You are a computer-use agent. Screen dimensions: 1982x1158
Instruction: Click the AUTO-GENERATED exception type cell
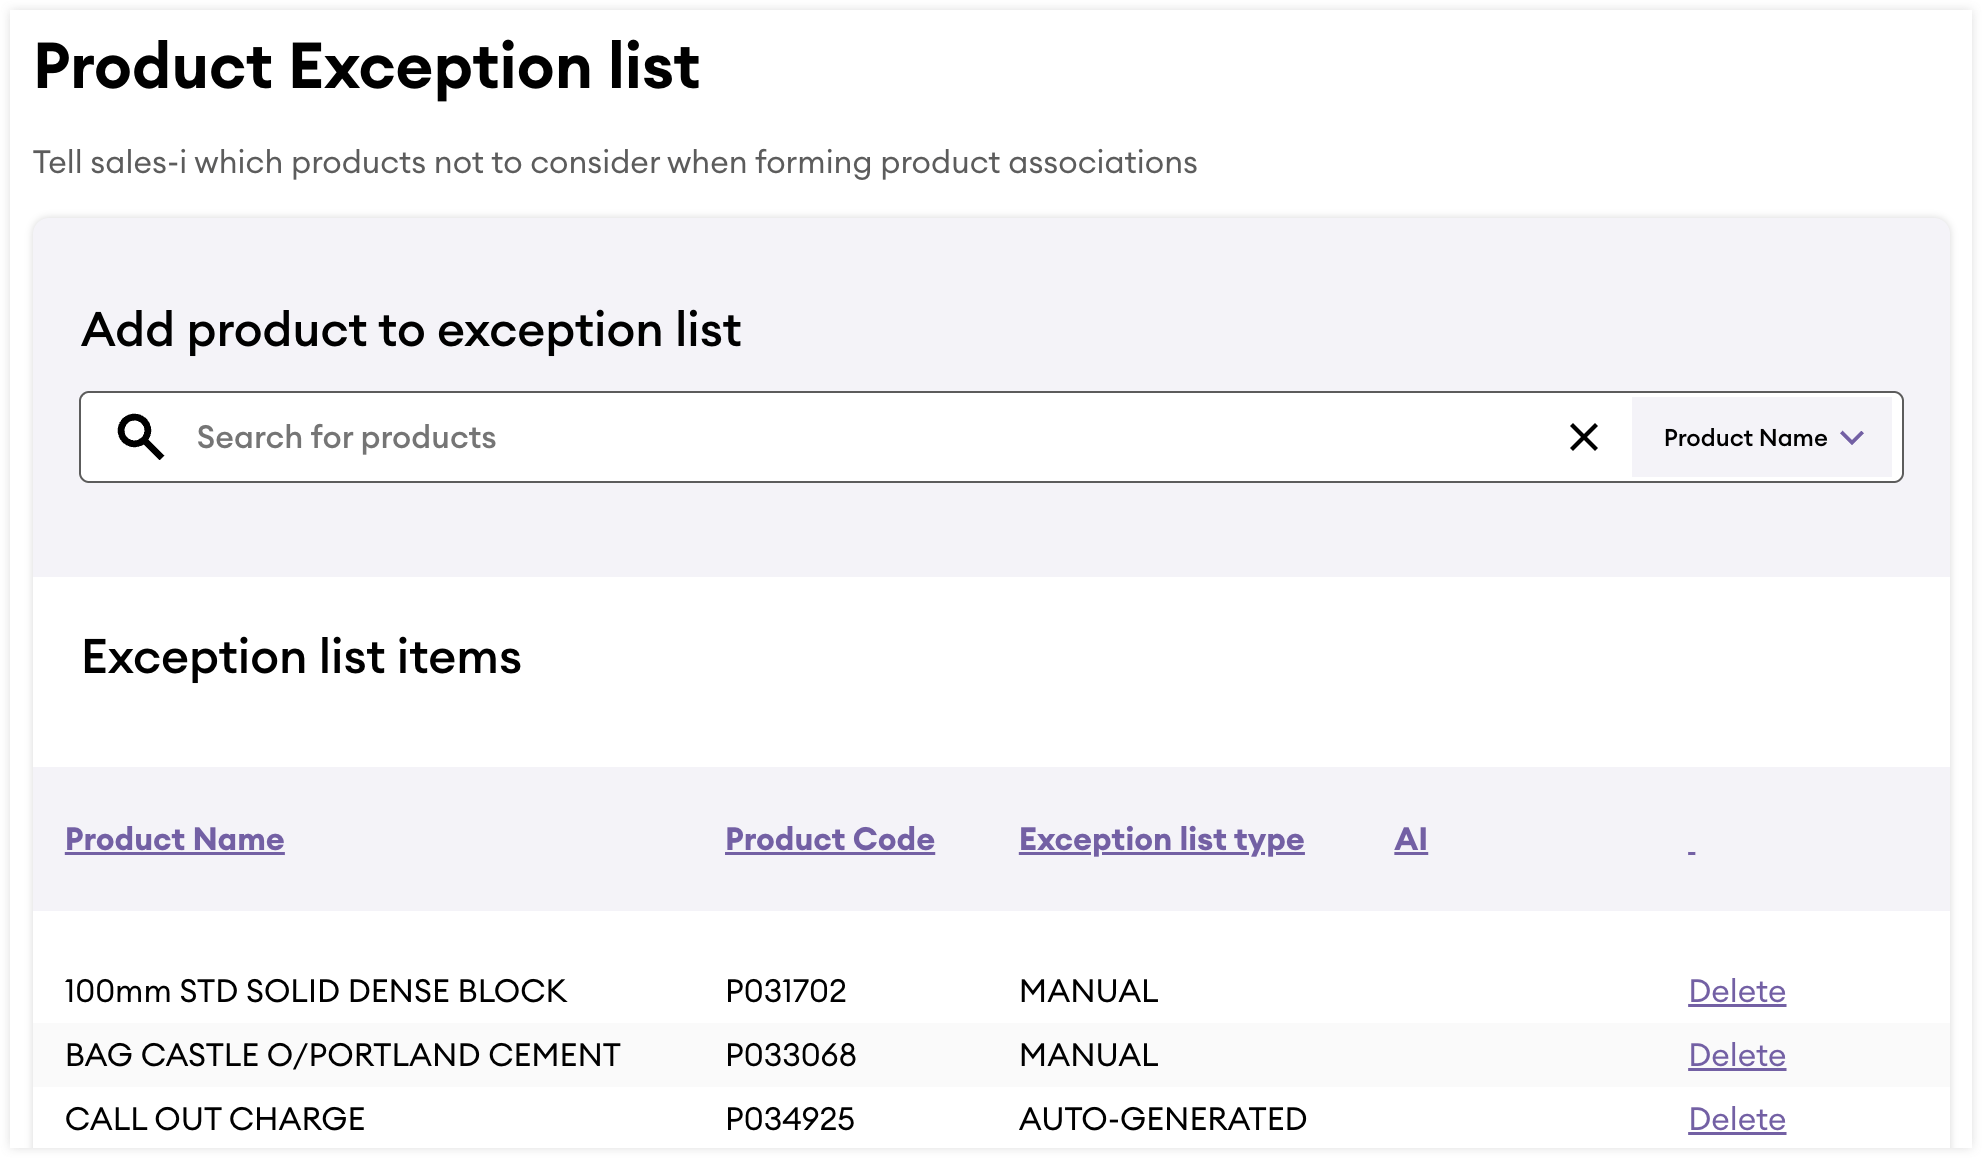click(x=1162, y=1119)
